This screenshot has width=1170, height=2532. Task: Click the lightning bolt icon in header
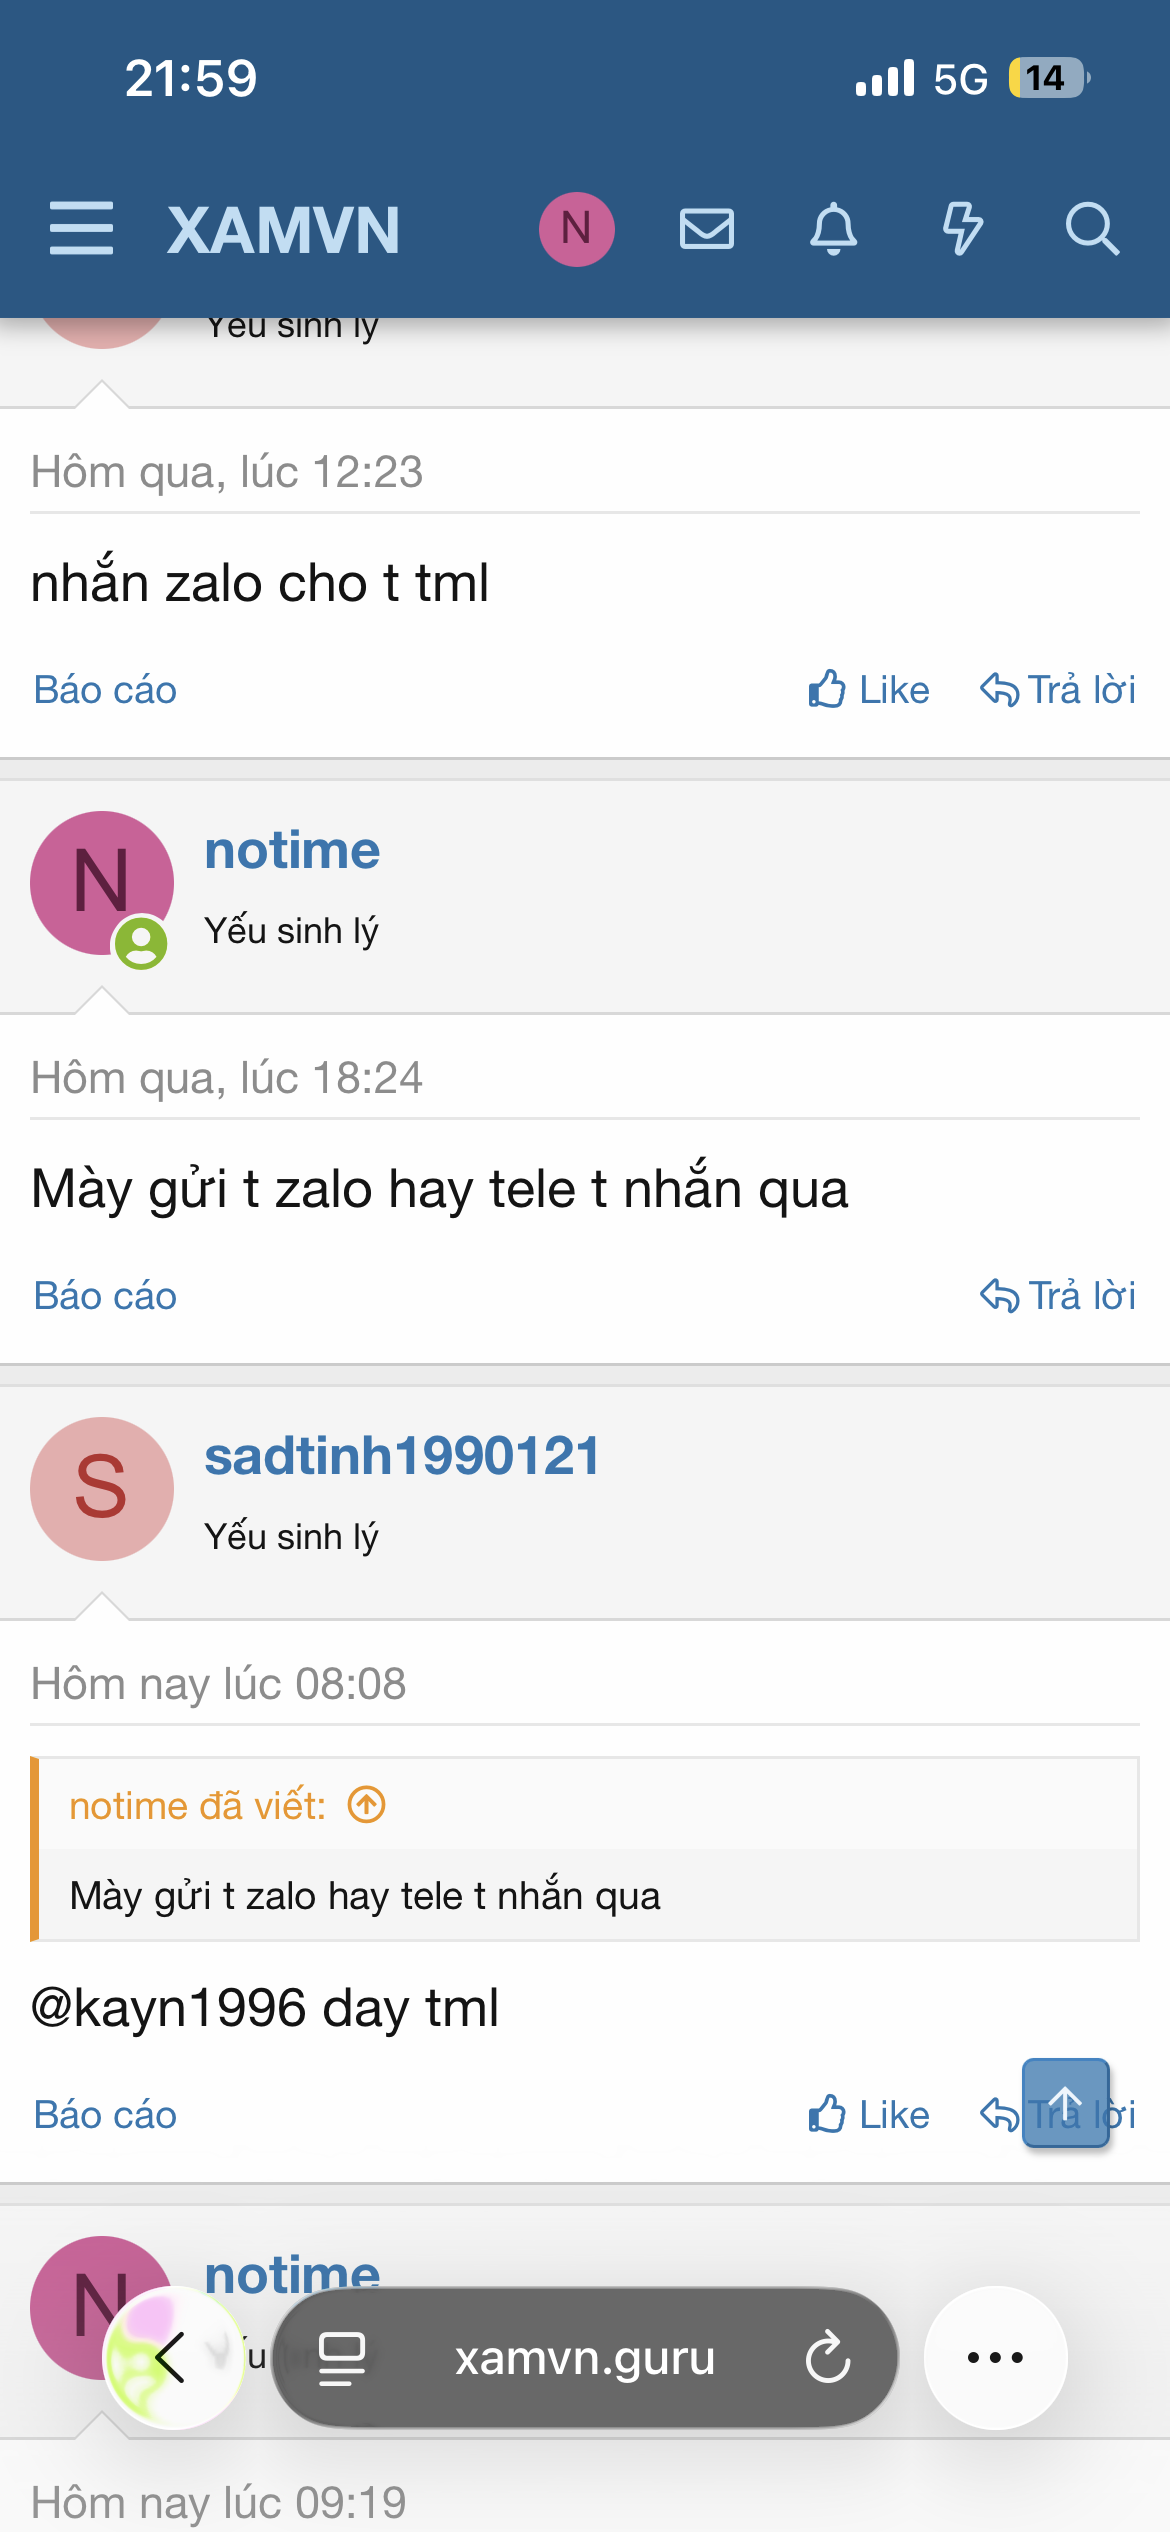(x=963, y=230)
